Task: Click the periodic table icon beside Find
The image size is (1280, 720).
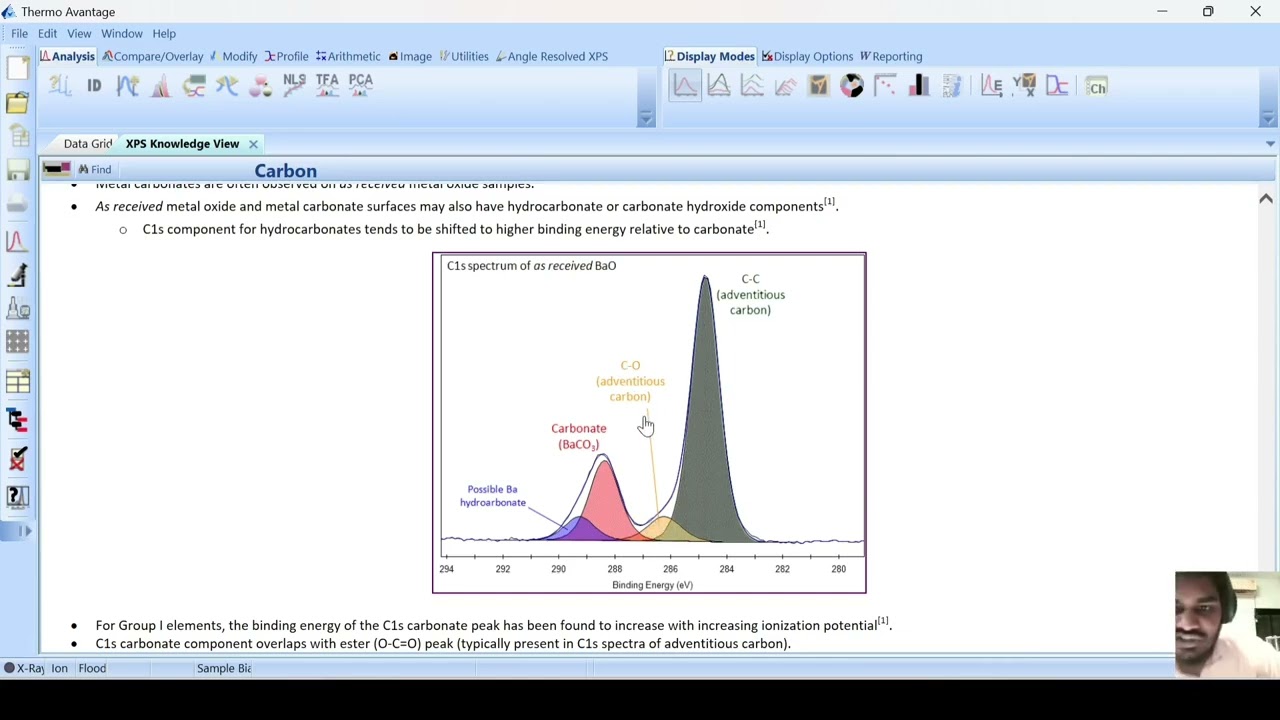Action: pos(57,169)
